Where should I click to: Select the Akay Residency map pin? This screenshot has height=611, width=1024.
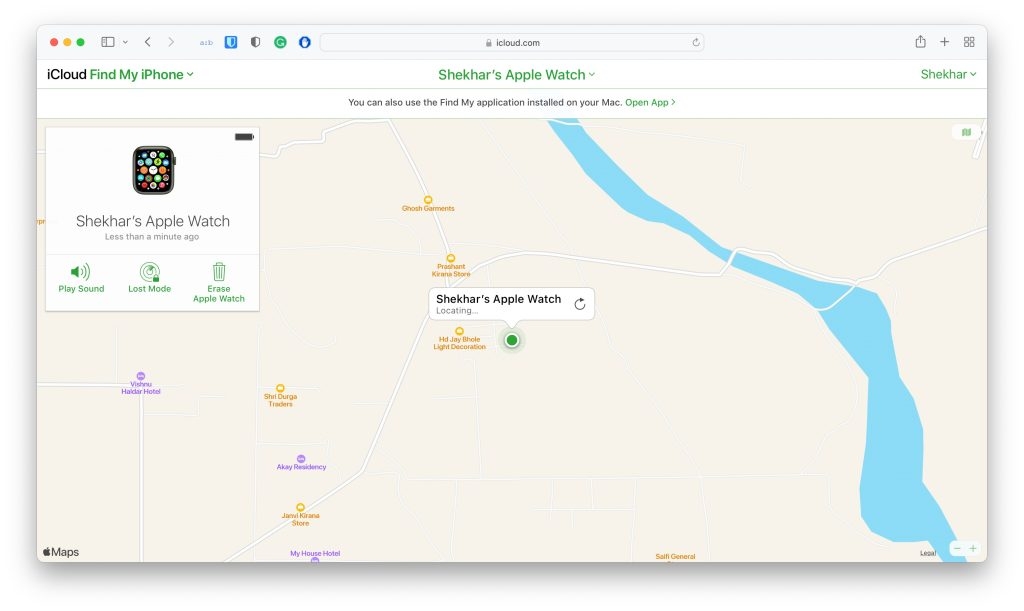tap(301, 459)
